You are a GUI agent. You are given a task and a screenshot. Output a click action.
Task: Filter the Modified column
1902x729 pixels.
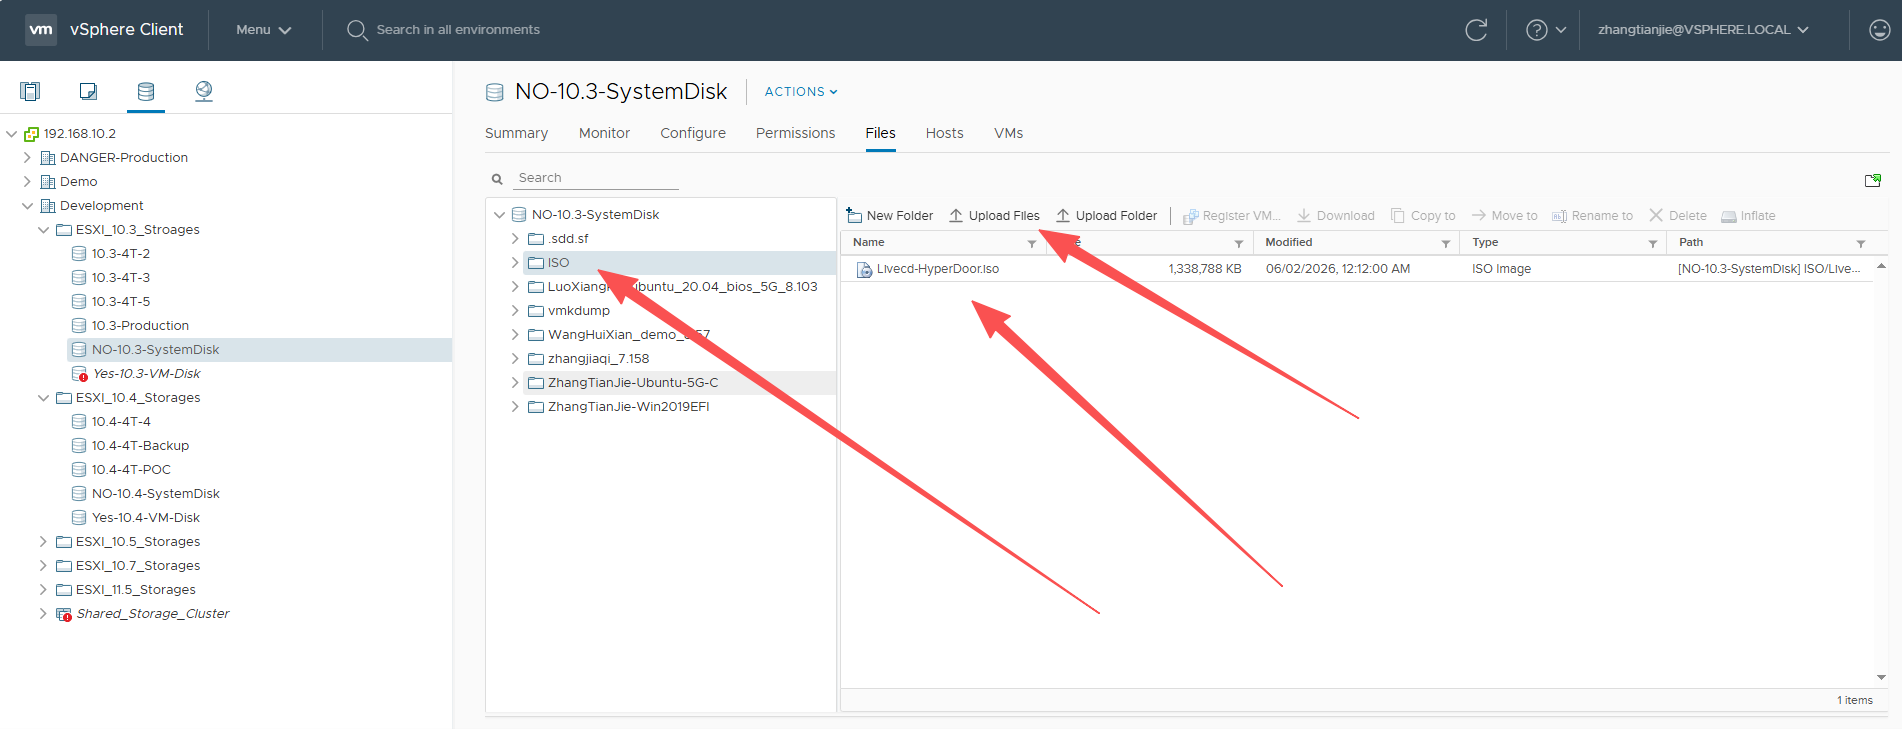tap(1446, 243)
